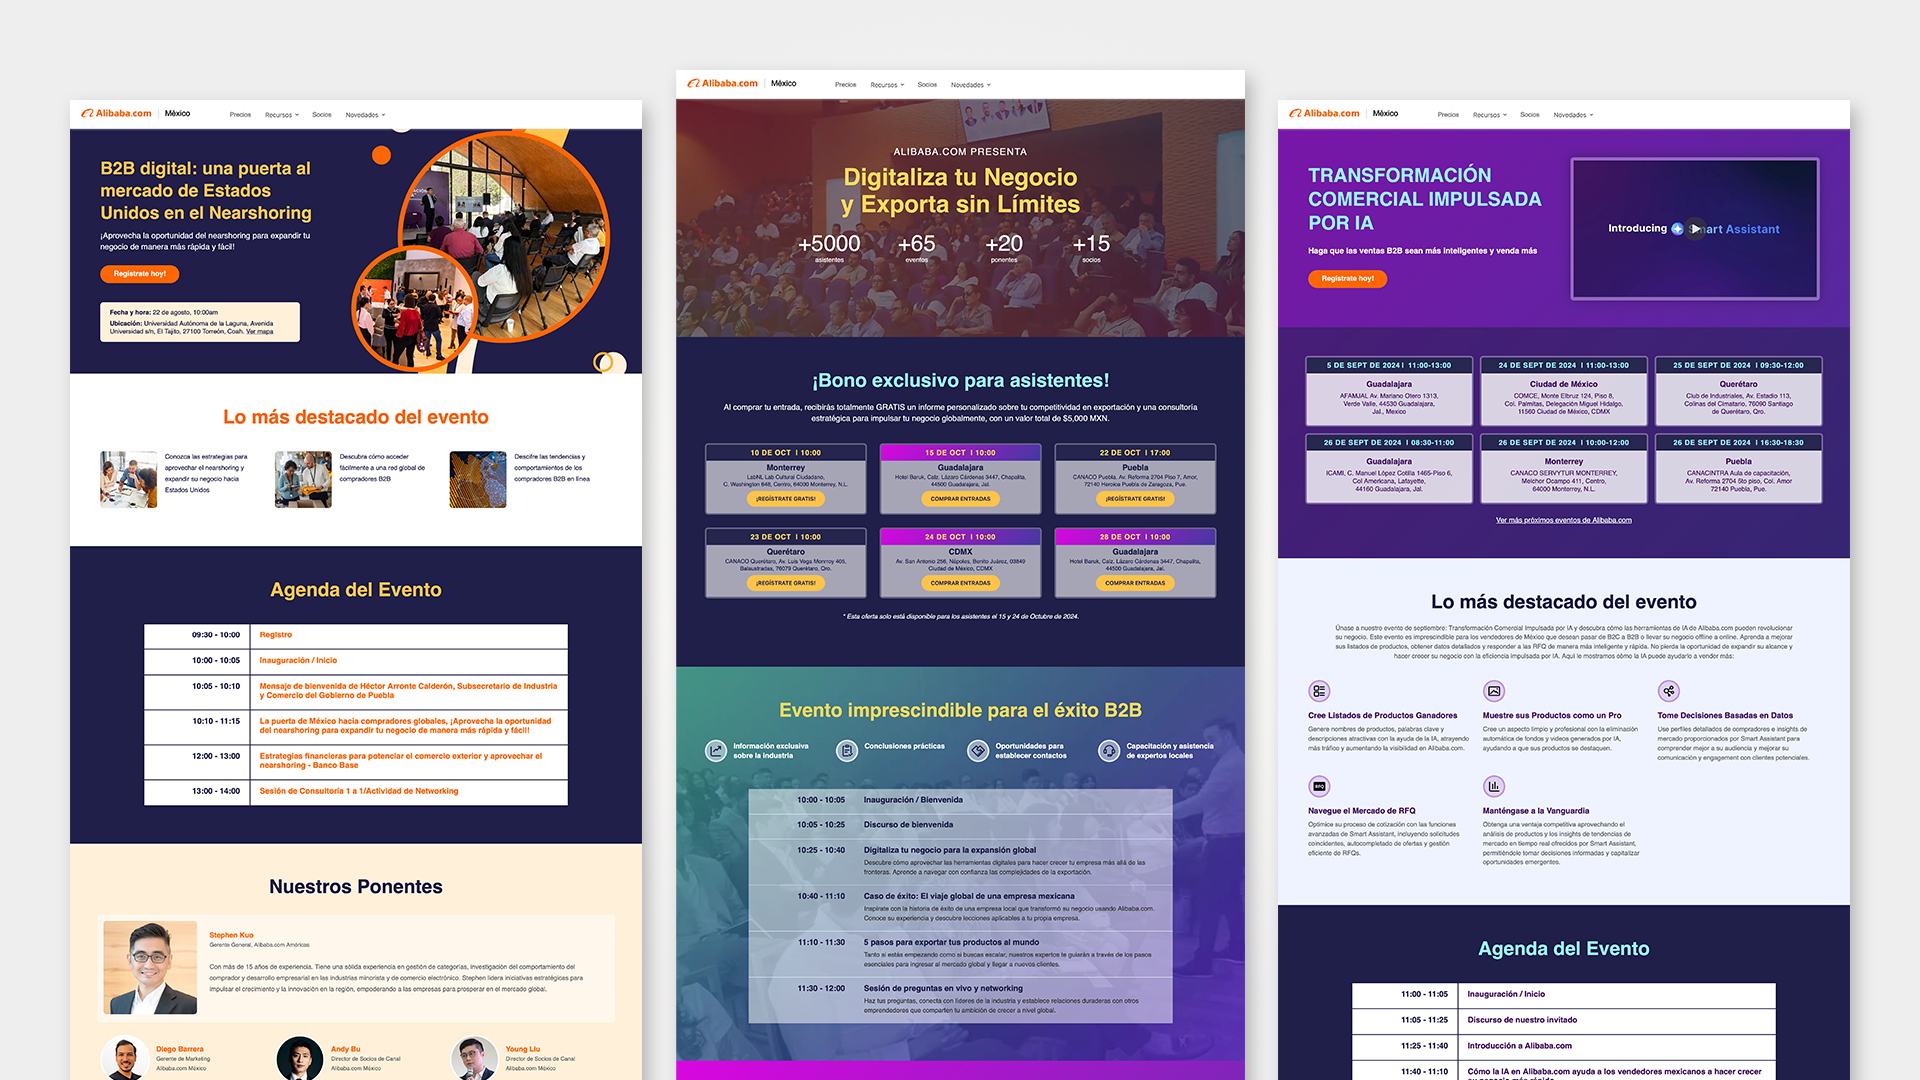
Task: Expand Recursos dropdown in the left page header
Action: 282,115
